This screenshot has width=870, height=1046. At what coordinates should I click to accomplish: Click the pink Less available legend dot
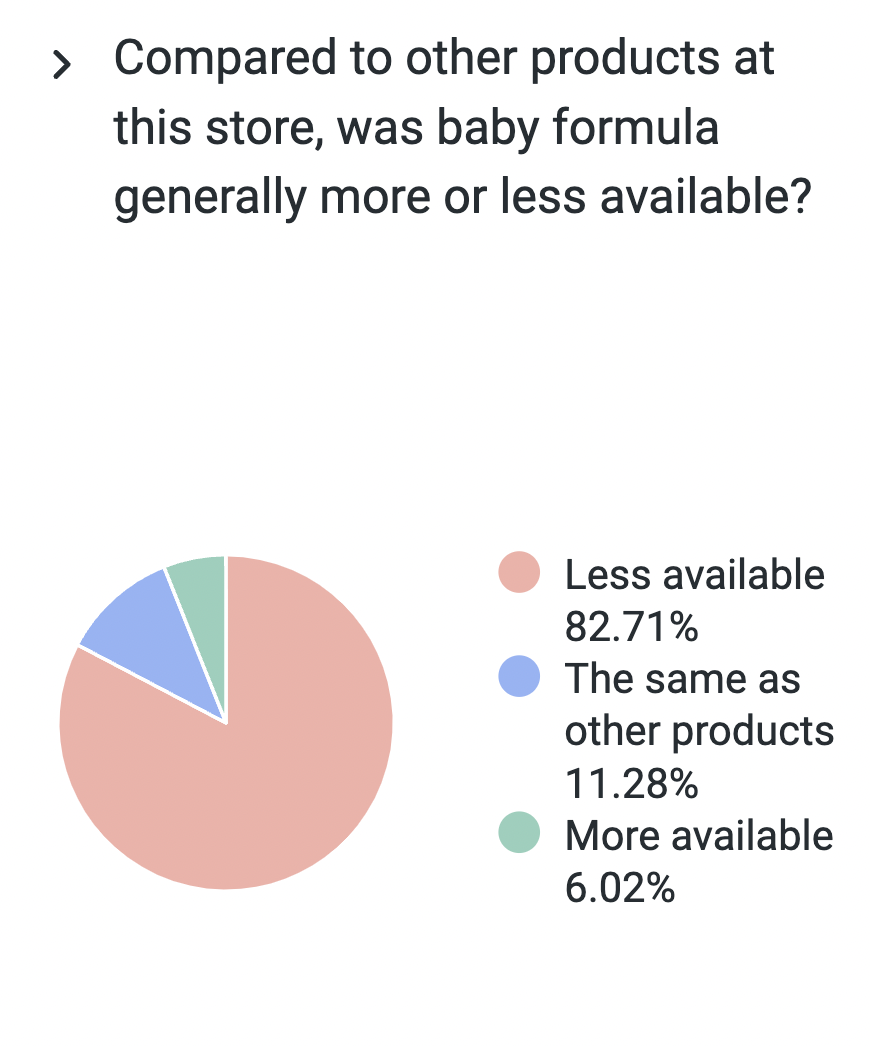pos(519,572)
